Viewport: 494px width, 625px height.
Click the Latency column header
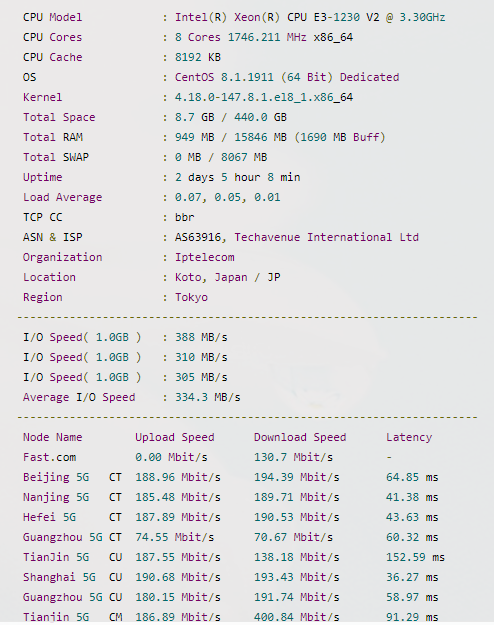pos(409,437)
